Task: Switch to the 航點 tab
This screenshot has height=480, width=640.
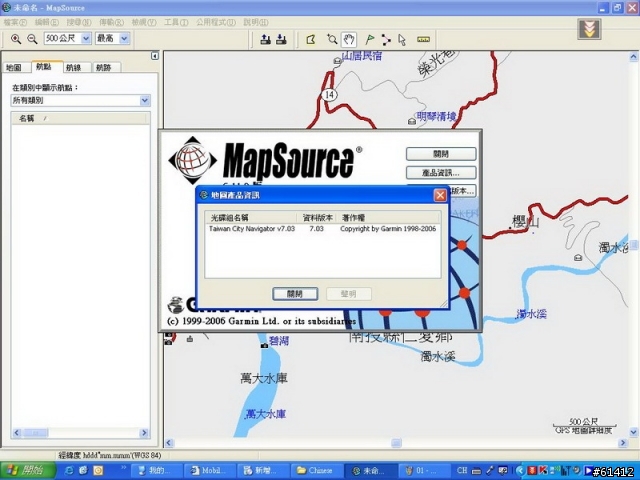Action: (x=46, y=67)
